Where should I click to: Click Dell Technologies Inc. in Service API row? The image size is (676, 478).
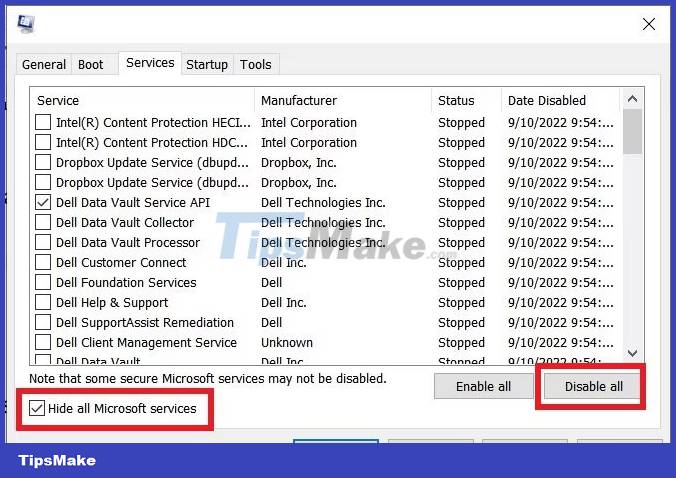(x=323, y=203)
